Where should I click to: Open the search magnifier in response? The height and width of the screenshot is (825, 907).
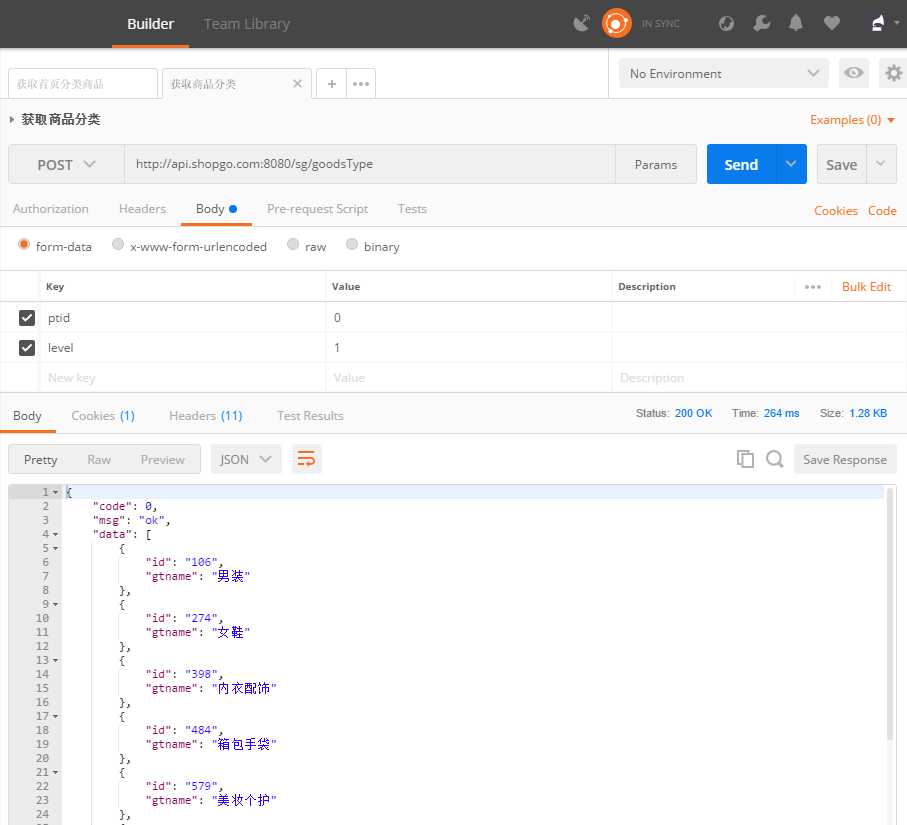775,459
